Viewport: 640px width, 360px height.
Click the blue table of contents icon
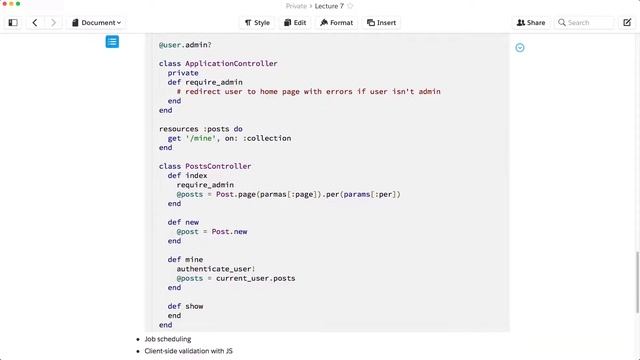pyautogui.click(x=112, y=42)
